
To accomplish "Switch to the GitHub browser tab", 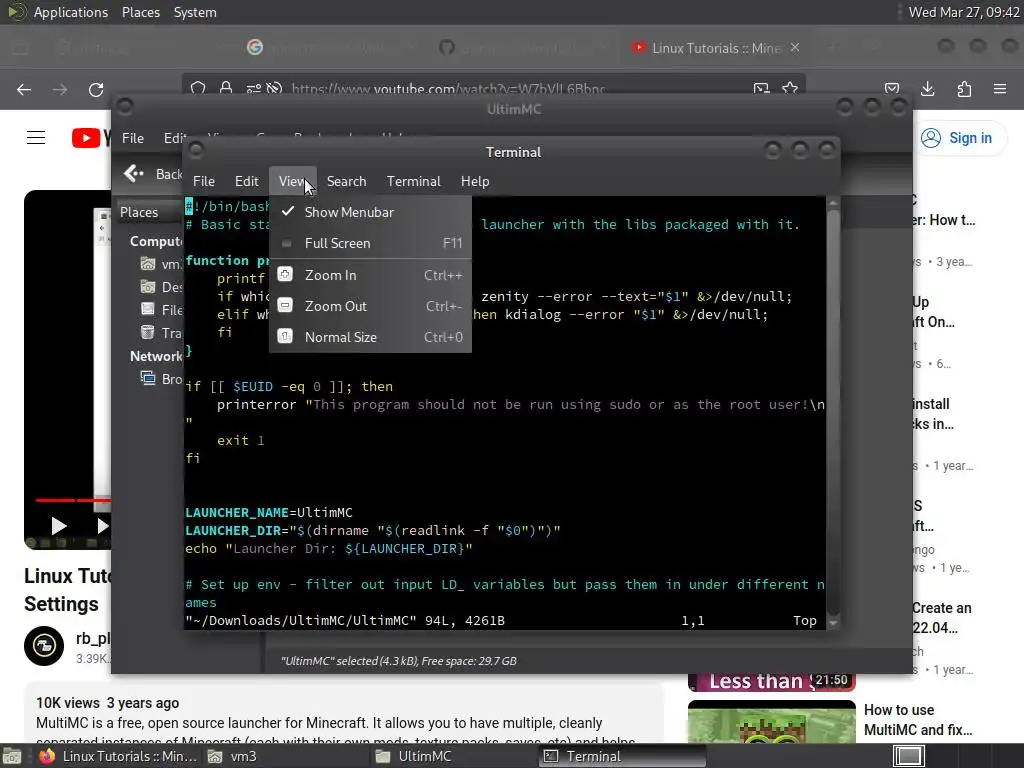I will pos(521,47).
